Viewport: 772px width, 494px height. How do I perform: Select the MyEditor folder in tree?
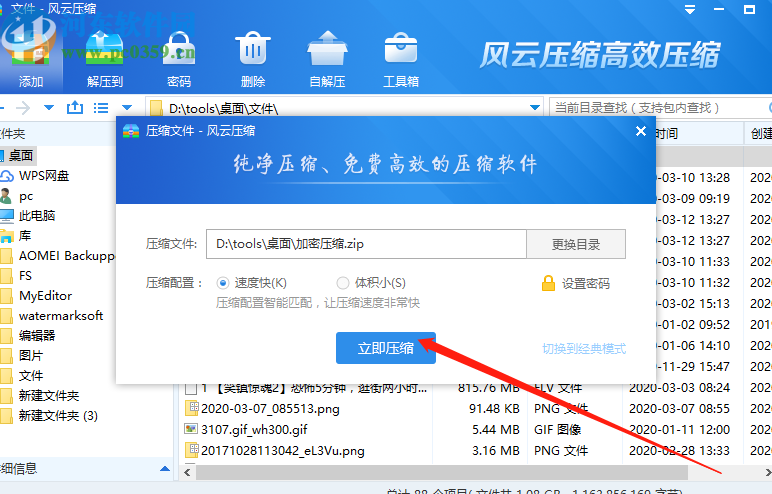point(45,296)
